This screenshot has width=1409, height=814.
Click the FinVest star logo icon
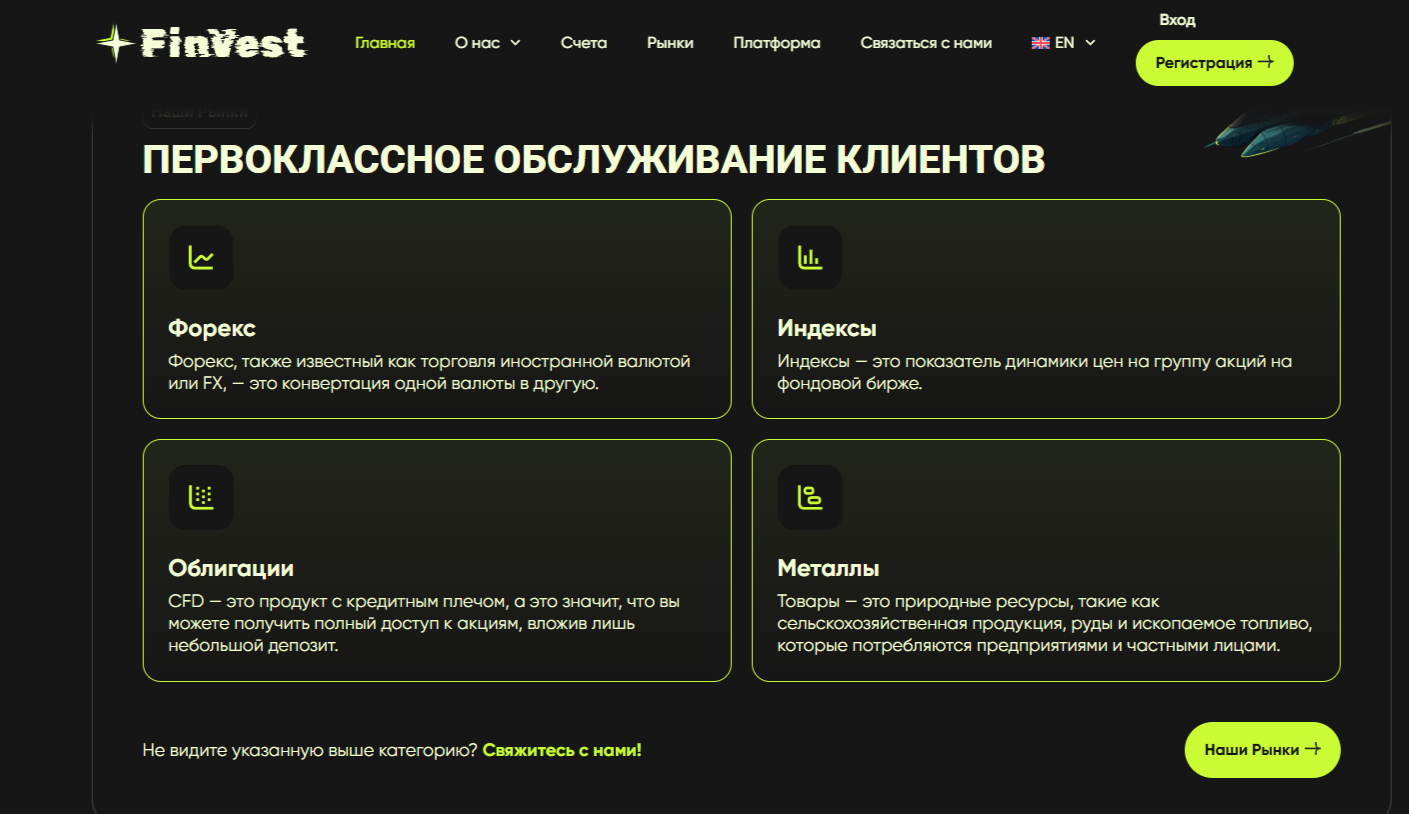[x=115, y=43]
